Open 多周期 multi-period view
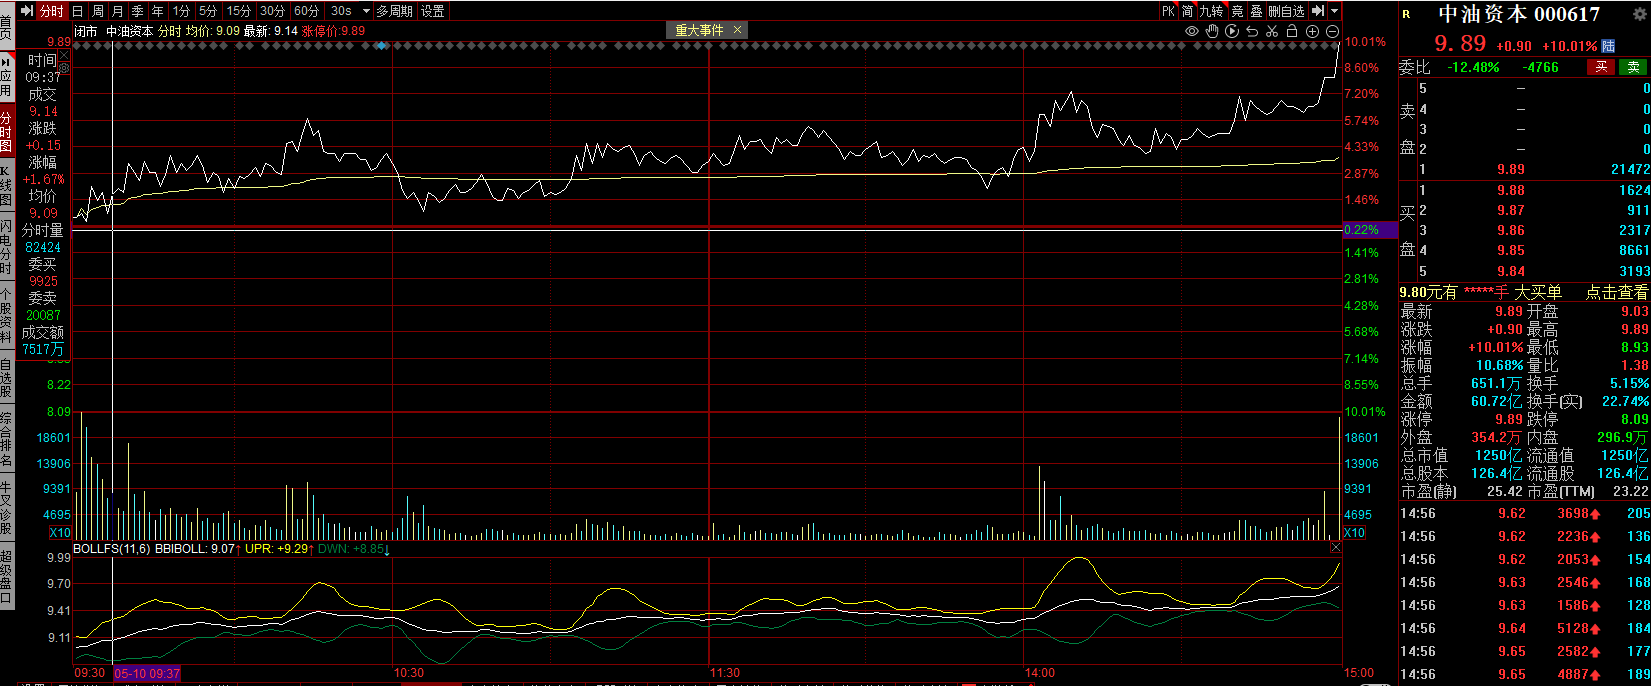 coord(394,11)
